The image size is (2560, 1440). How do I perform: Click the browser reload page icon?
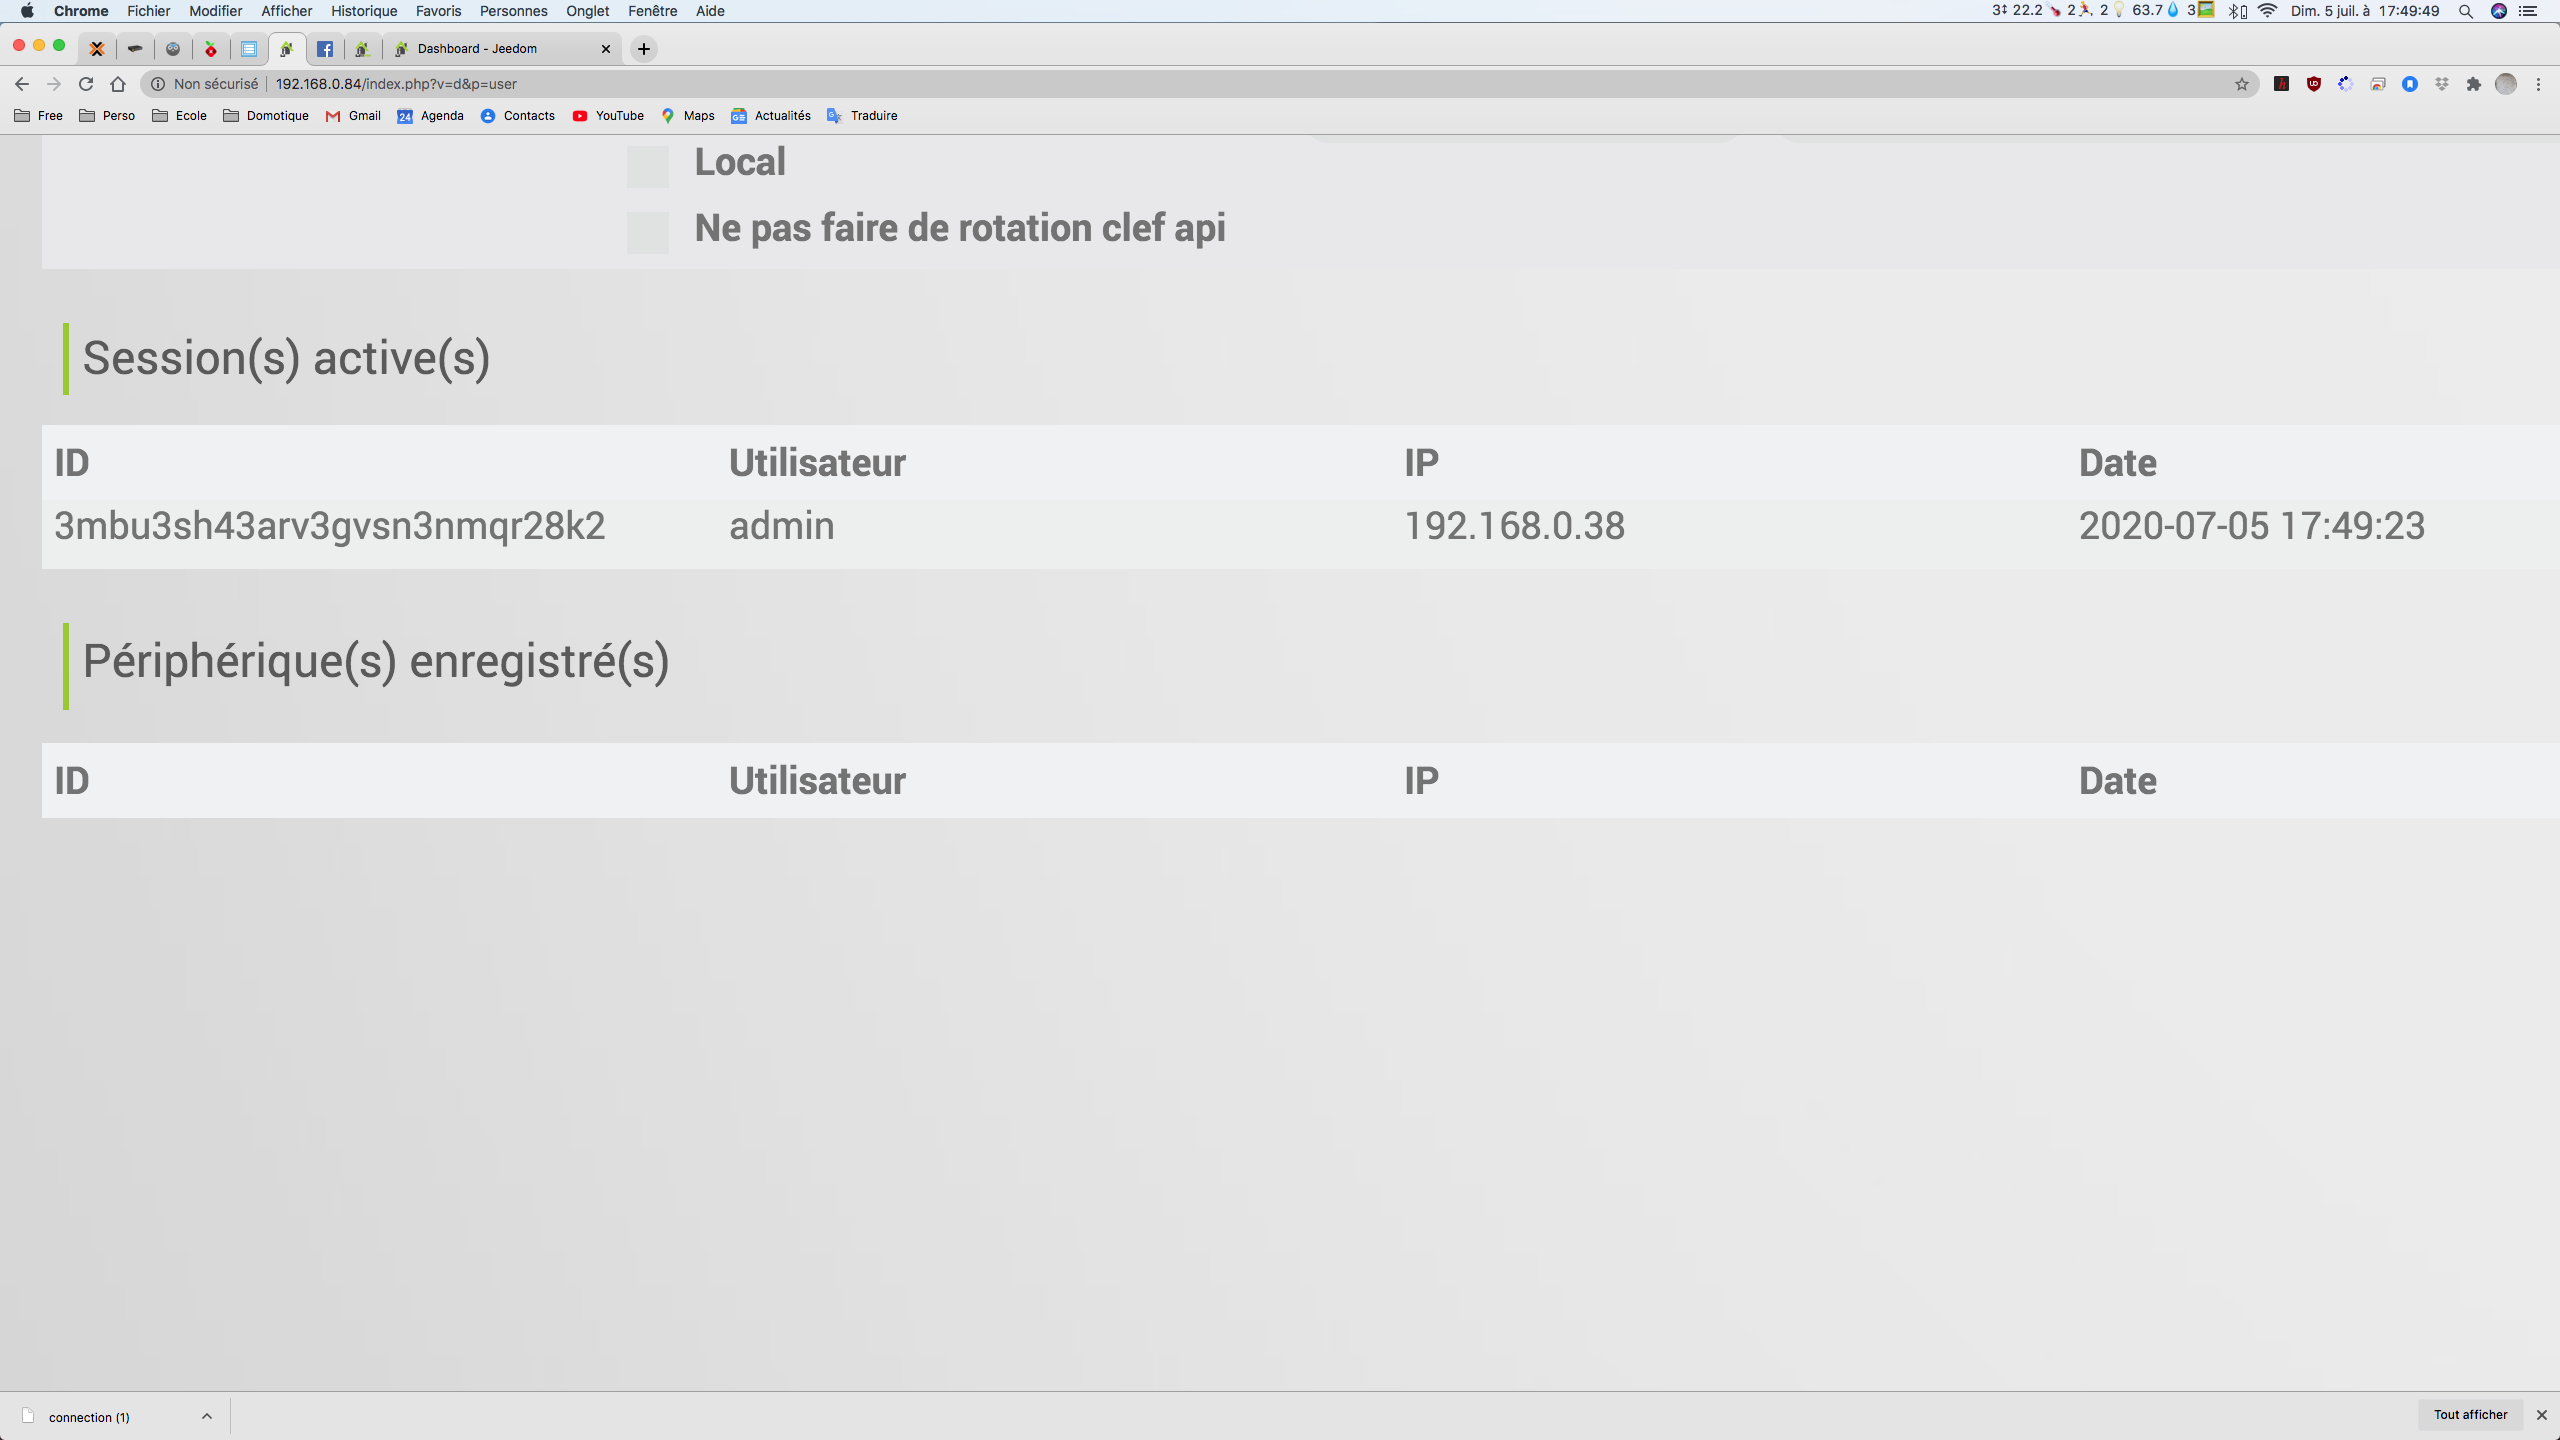86,84
